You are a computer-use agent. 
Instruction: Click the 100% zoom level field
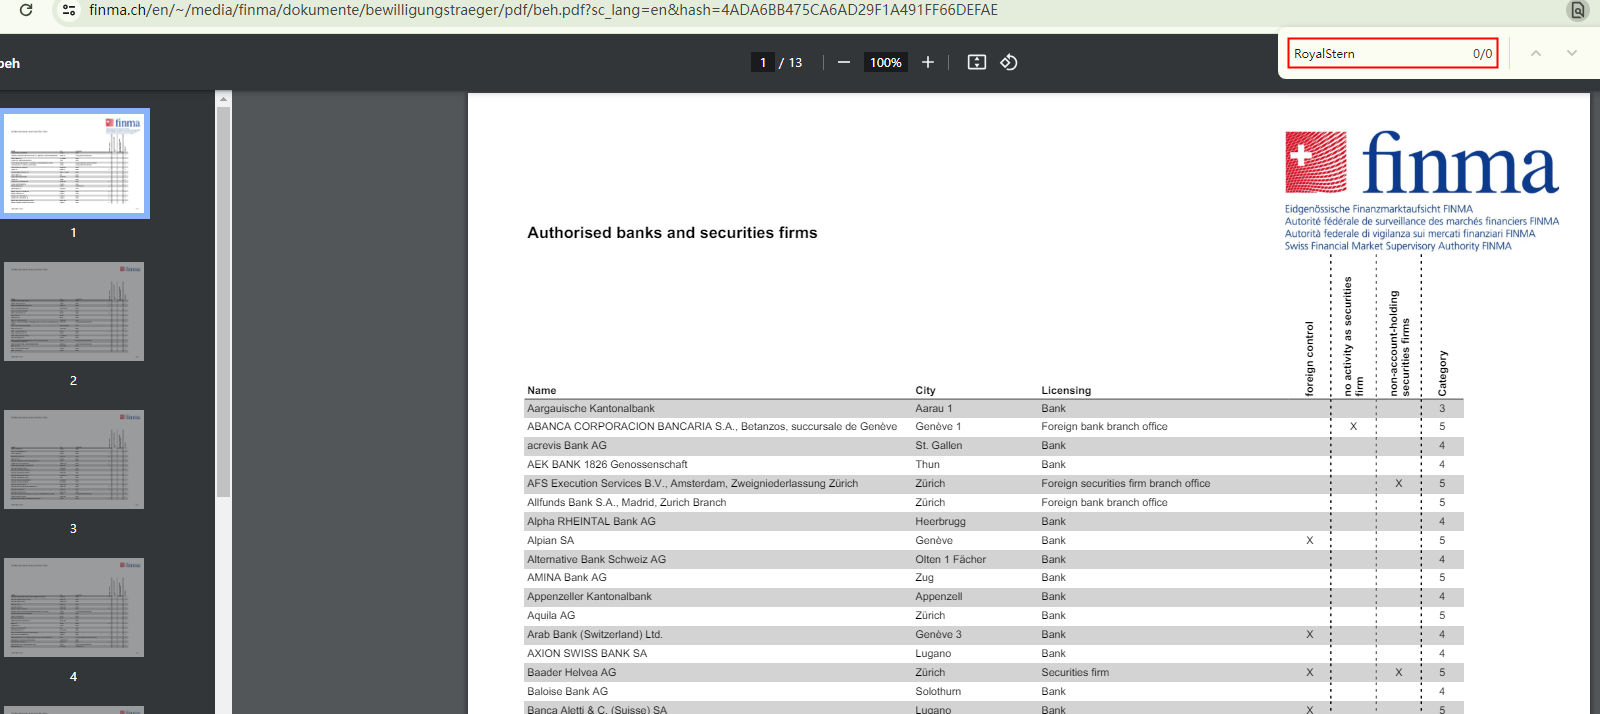885,62
